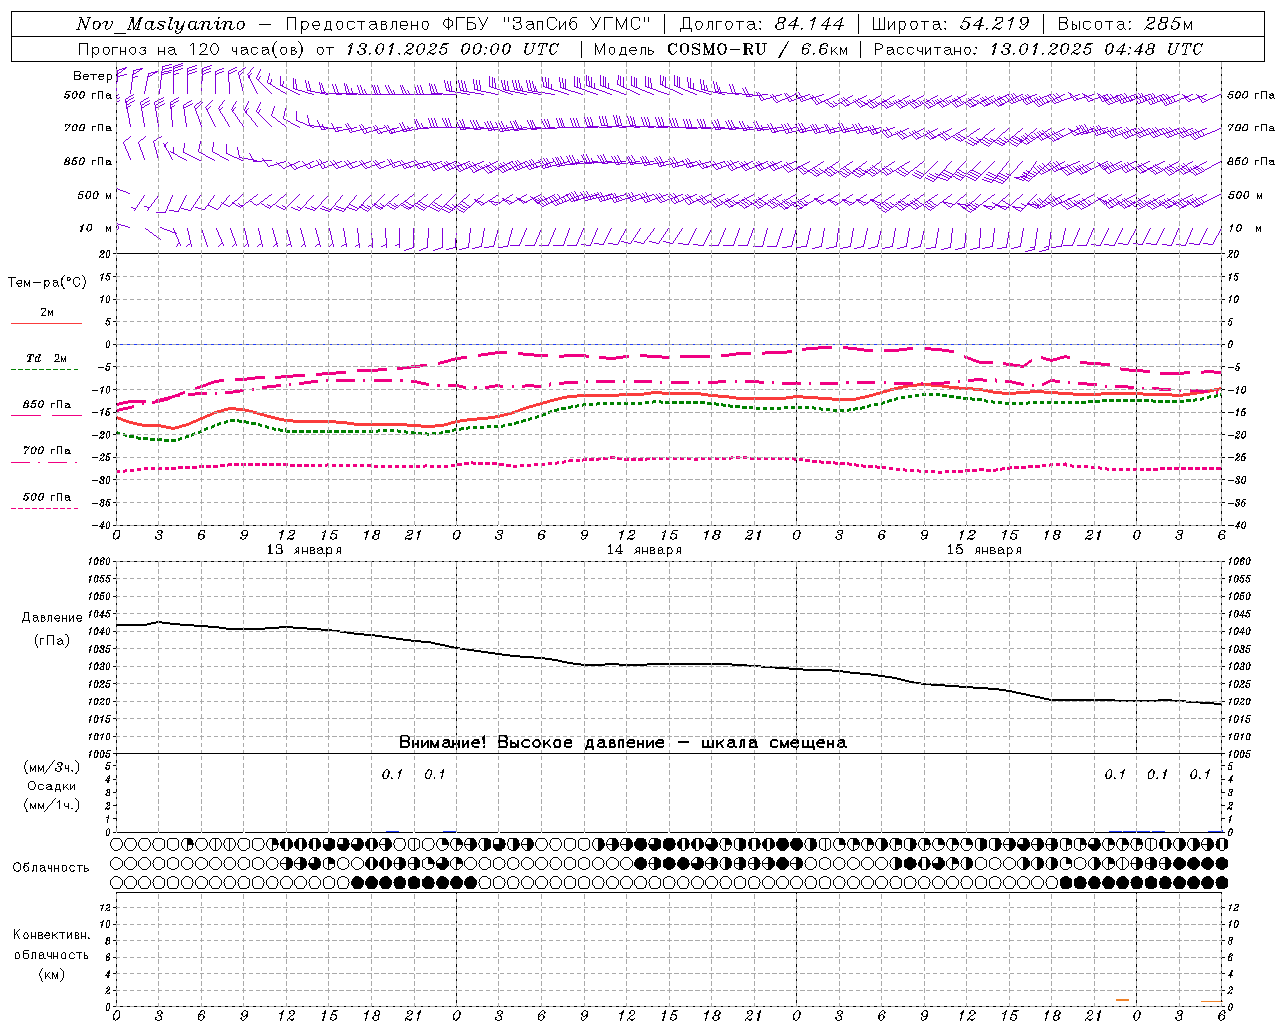Select the forecast start 13.01.2025 00:00 UTC

452,49
